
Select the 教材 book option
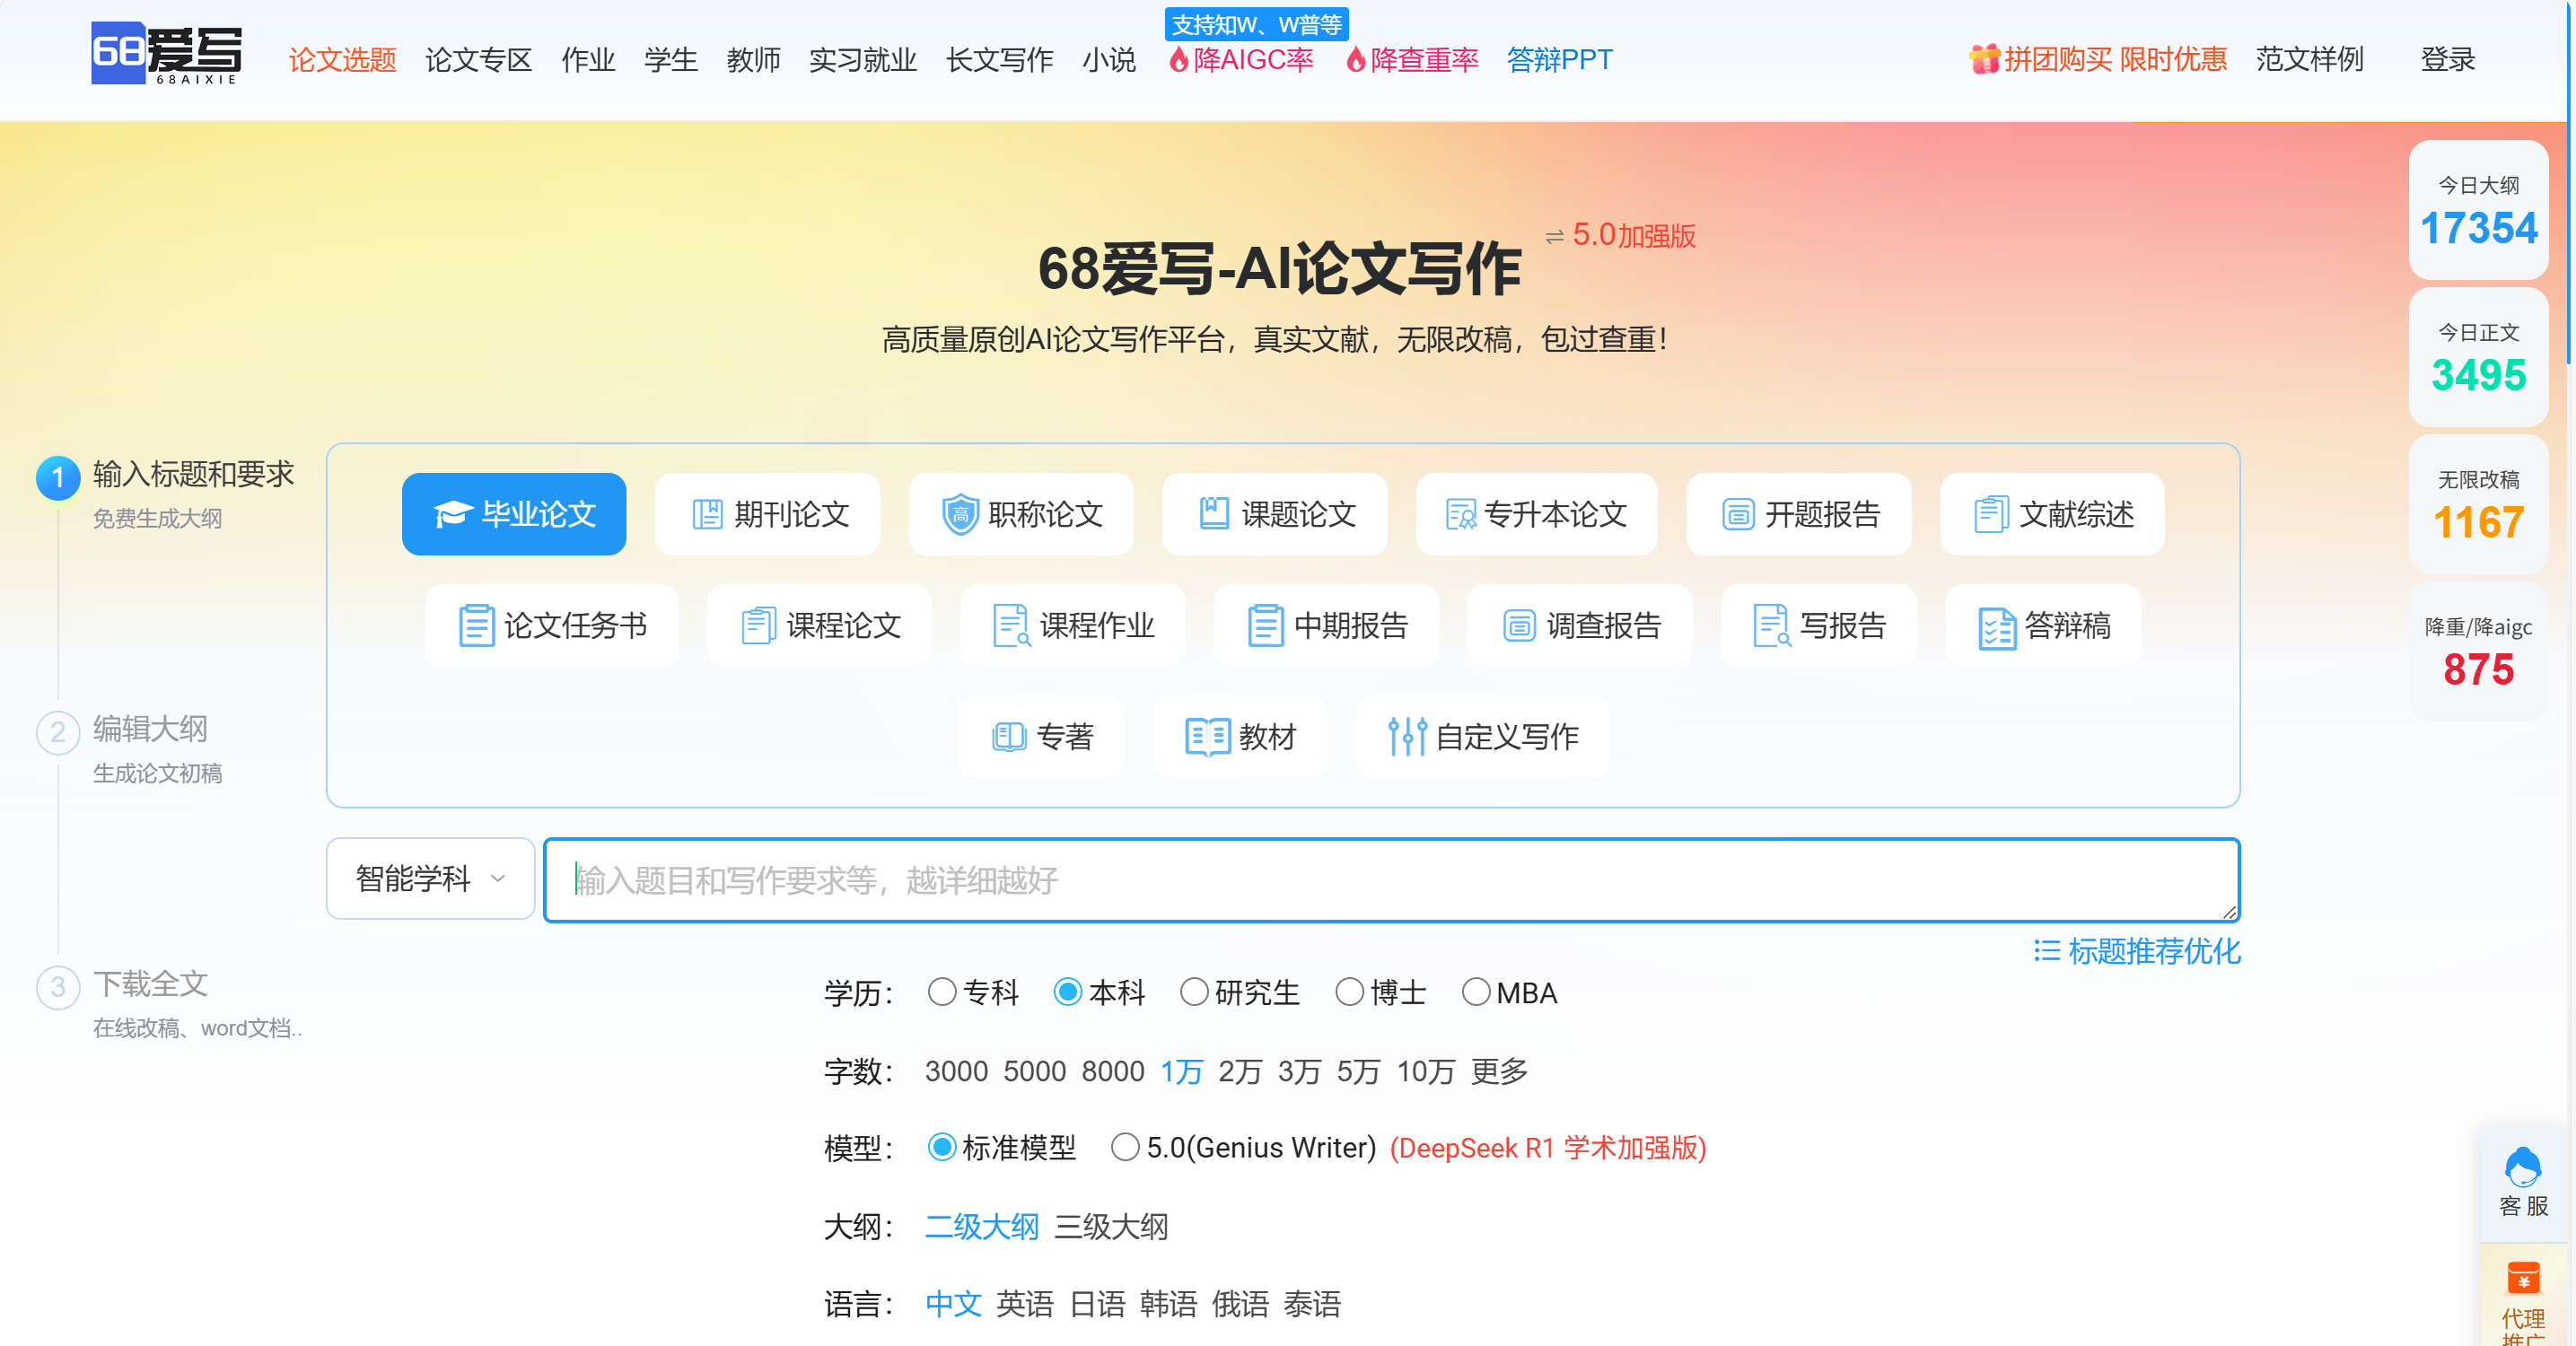point(1240,737)
